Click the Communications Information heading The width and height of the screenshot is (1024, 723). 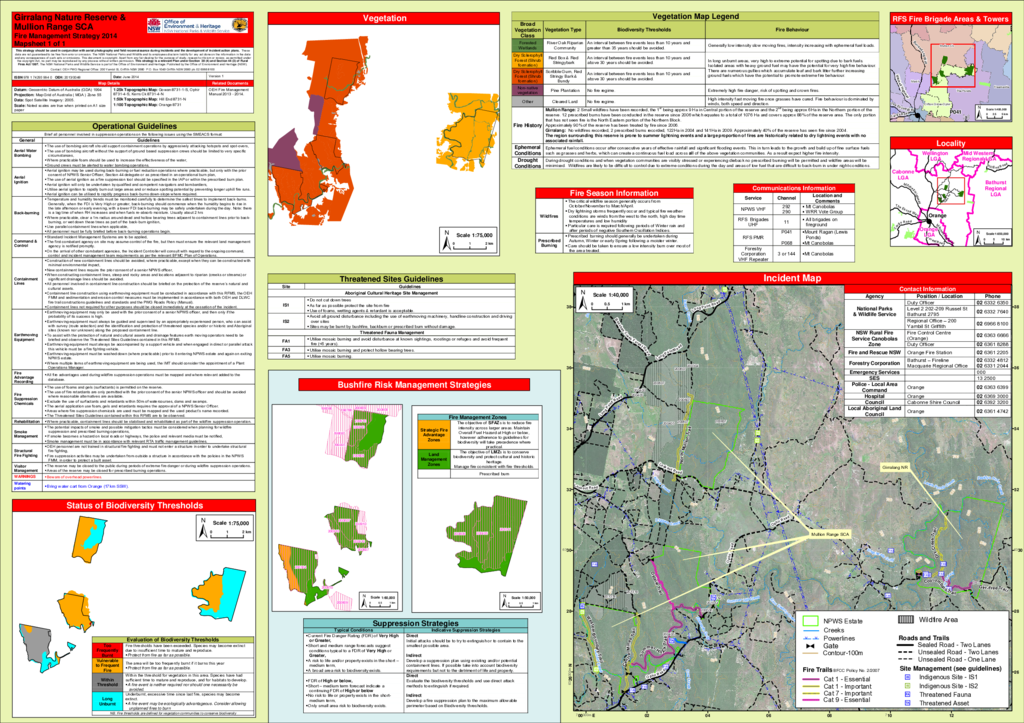pyautogui.click(x=793, y=188)
